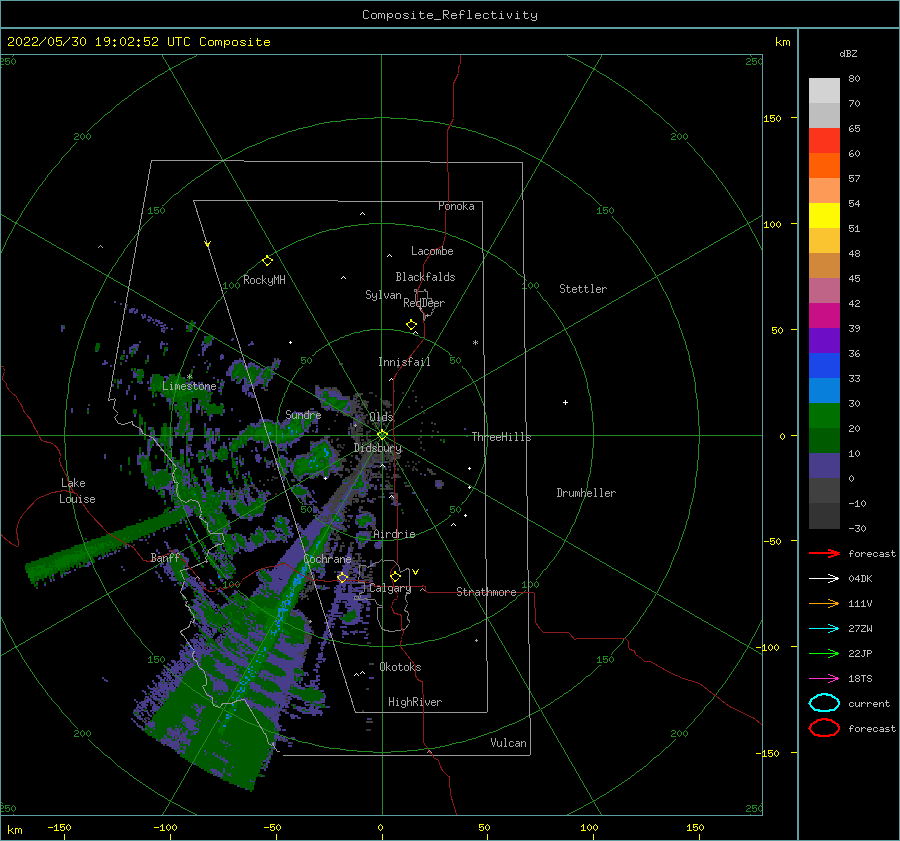Click the Limestone label
This screenshot has width=900, height=841.
coord(189,386)
